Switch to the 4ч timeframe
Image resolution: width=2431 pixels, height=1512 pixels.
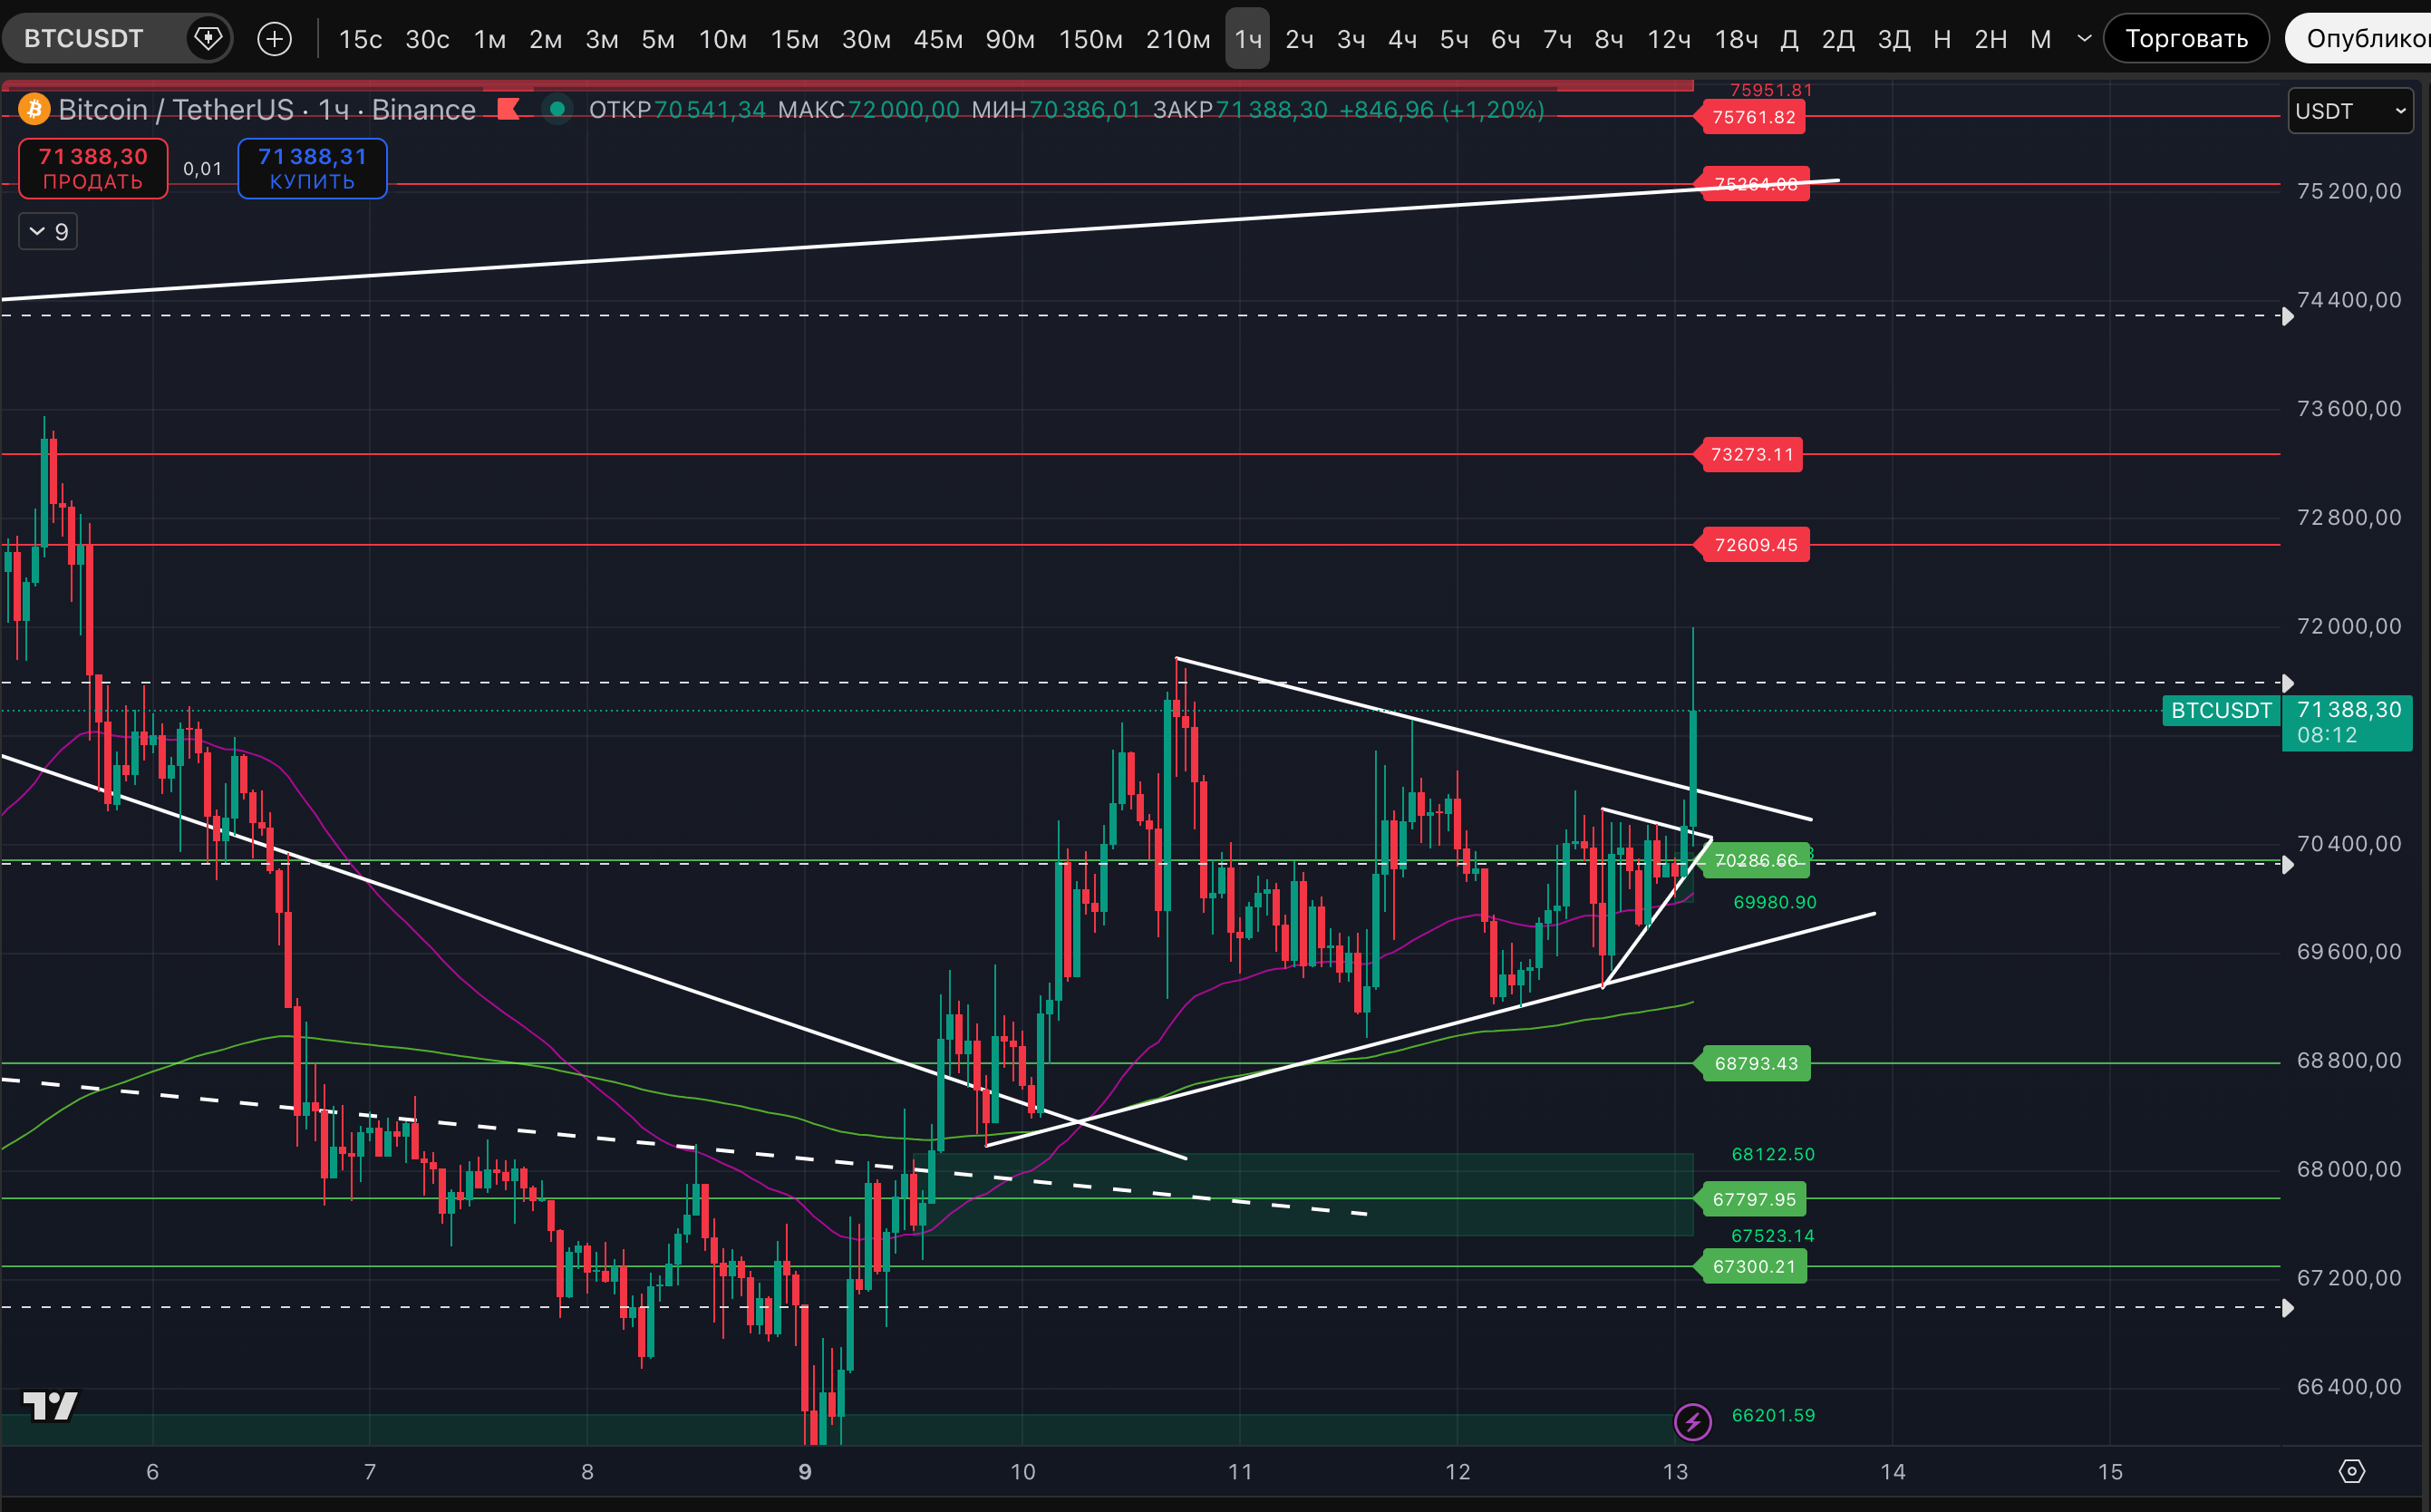coord(1402,39)
